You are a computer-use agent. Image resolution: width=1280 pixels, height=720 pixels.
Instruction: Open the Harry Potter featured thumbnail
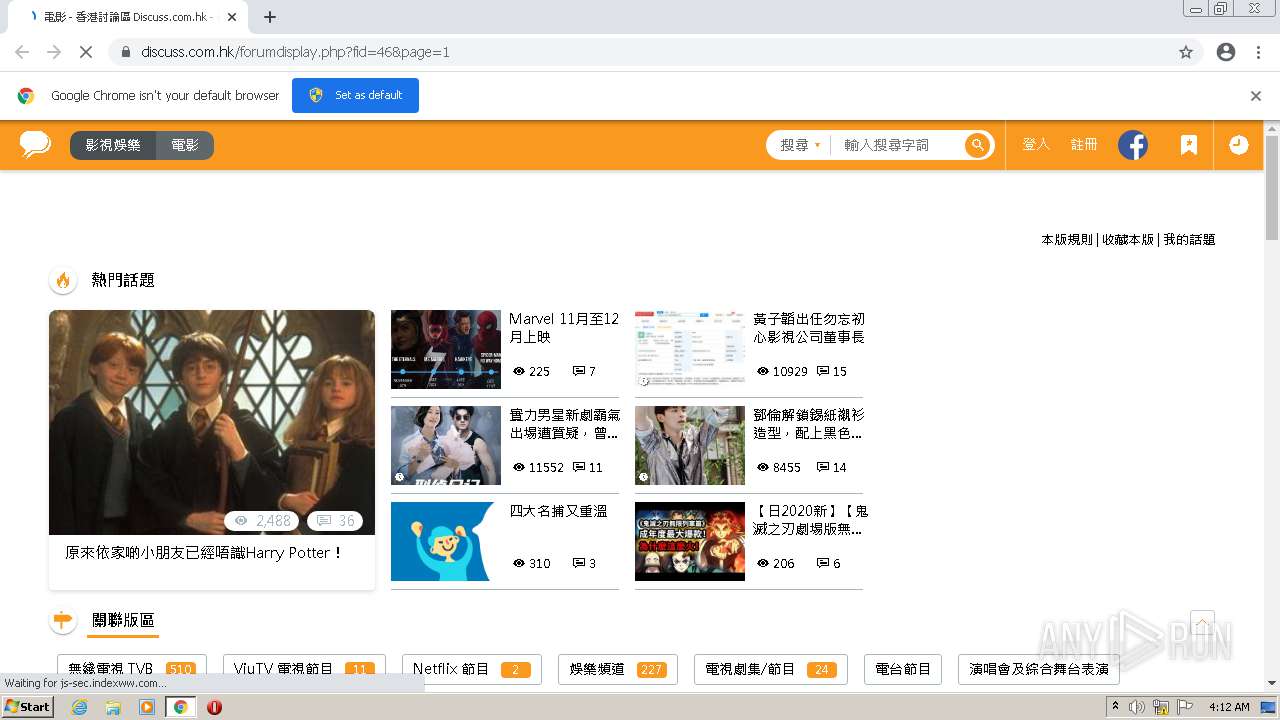click(x=212, y=422)
